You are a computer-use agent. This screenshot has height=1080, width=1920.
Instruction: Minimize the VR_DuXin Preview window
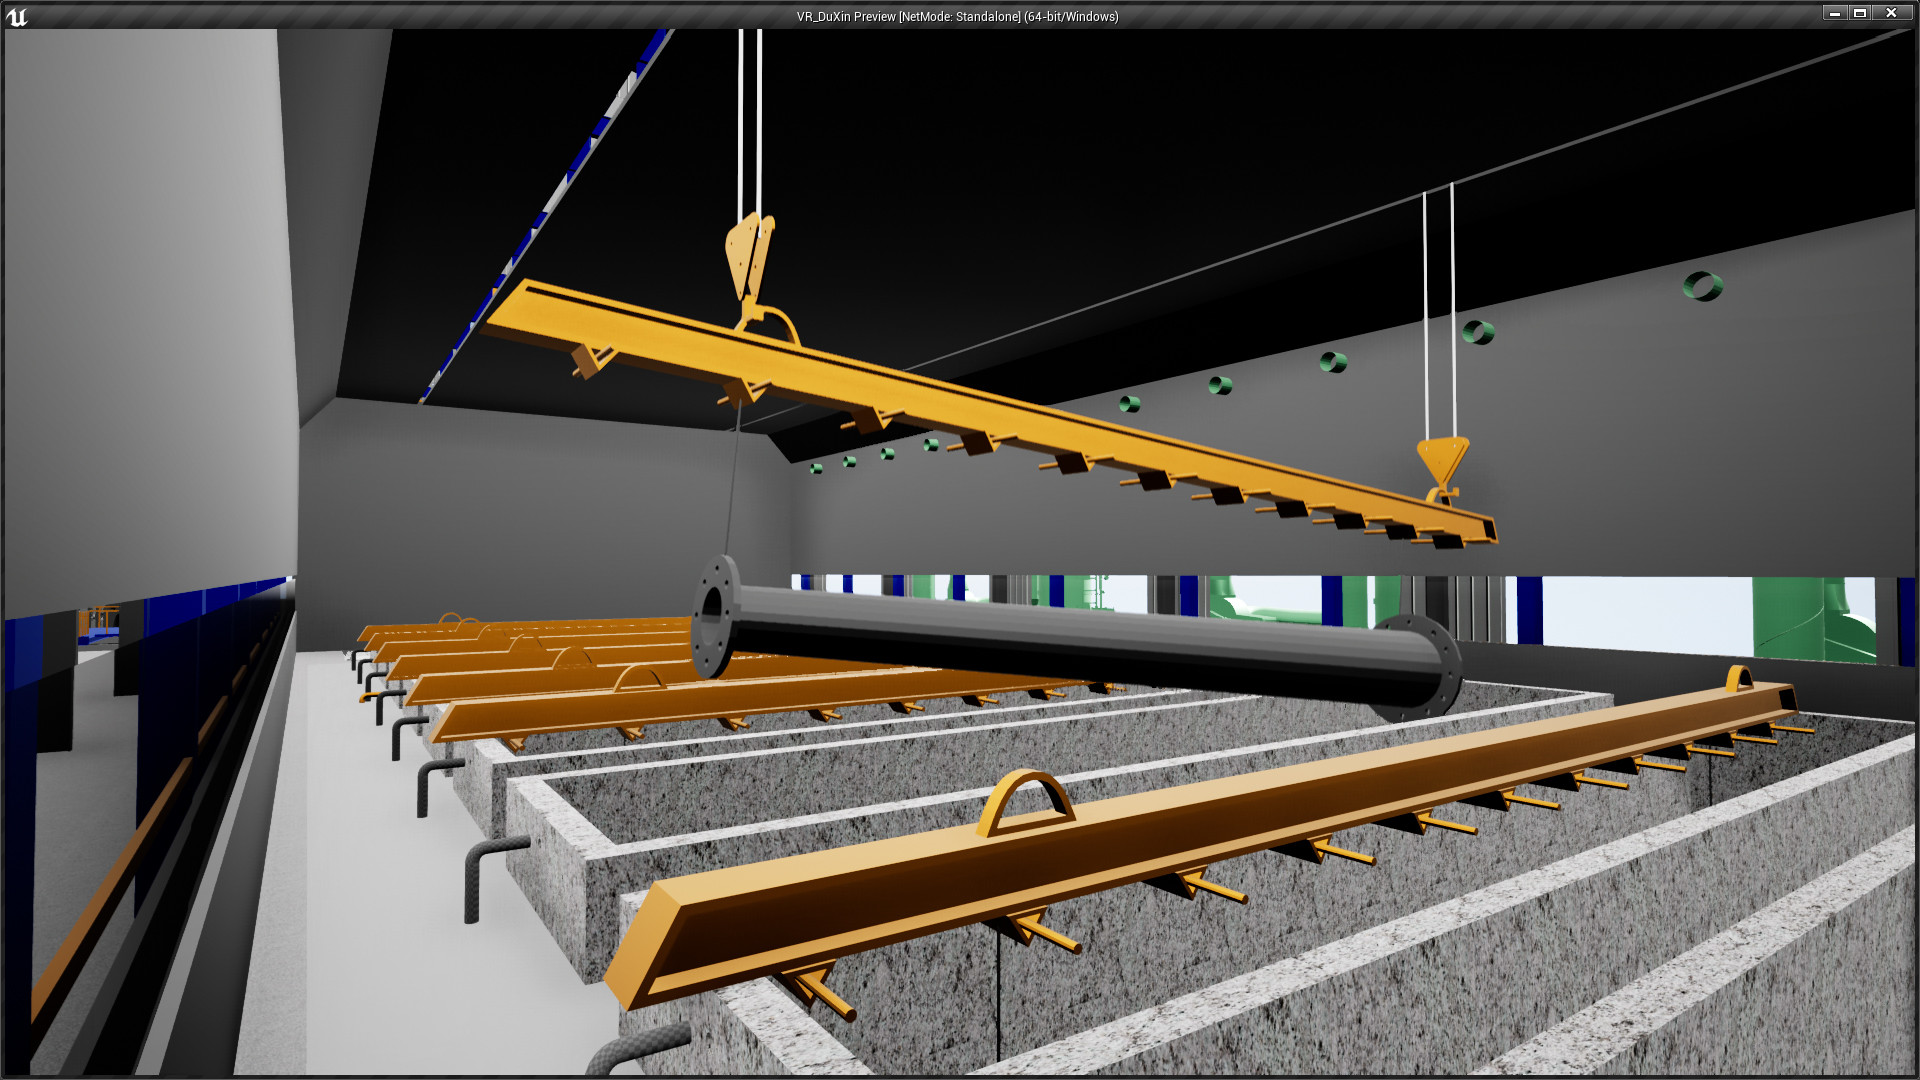tap(1834, 13)
